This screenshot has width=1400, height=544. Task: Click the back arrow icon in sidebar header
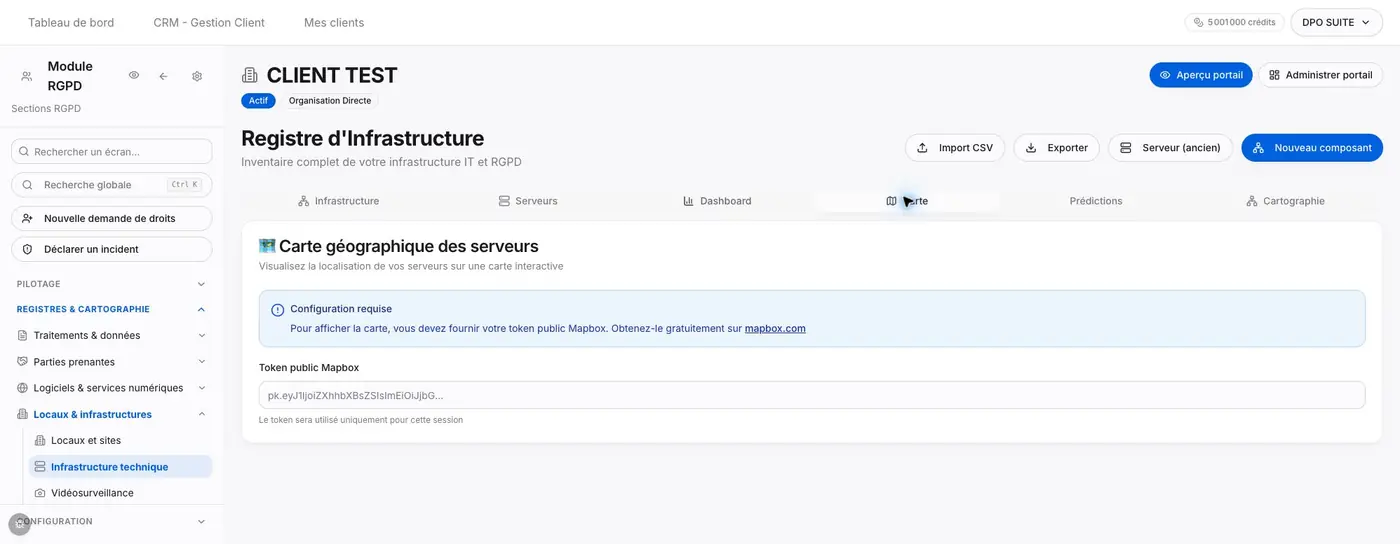click(163, 76)
